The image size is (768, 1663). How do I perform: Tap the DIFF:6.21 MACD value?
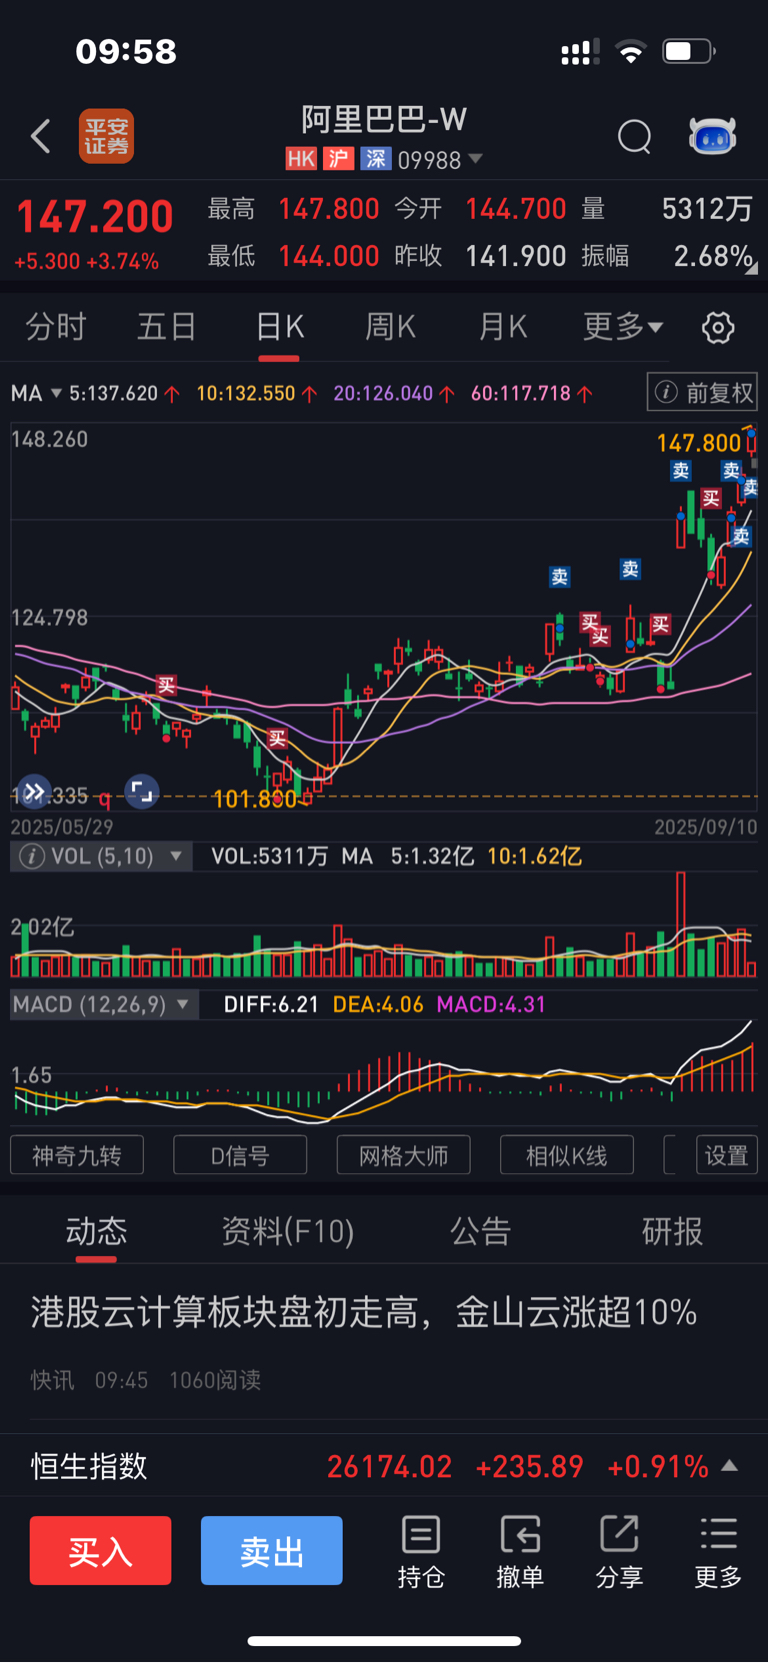[x=271, y=1005]
